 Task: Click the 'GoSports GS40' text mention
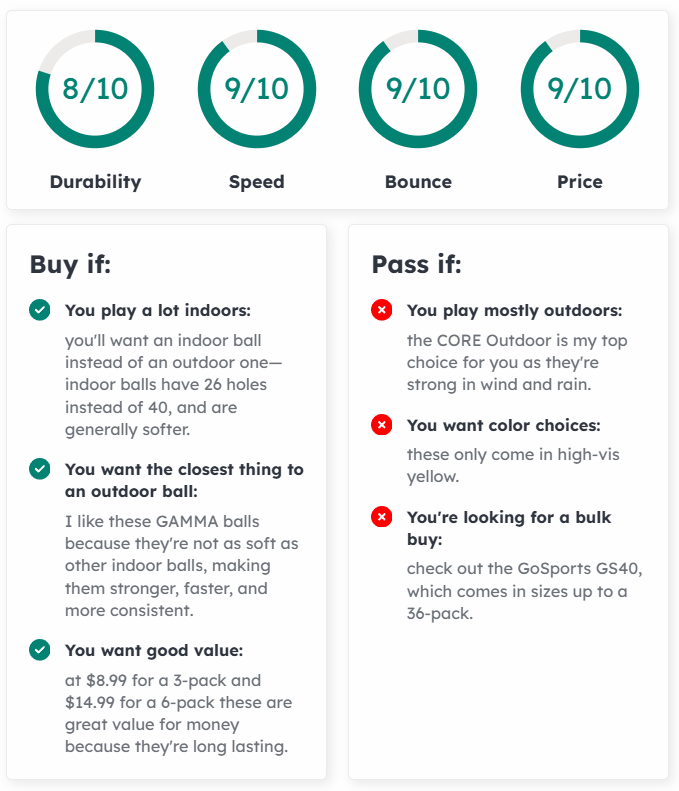(x=579, y=569)
